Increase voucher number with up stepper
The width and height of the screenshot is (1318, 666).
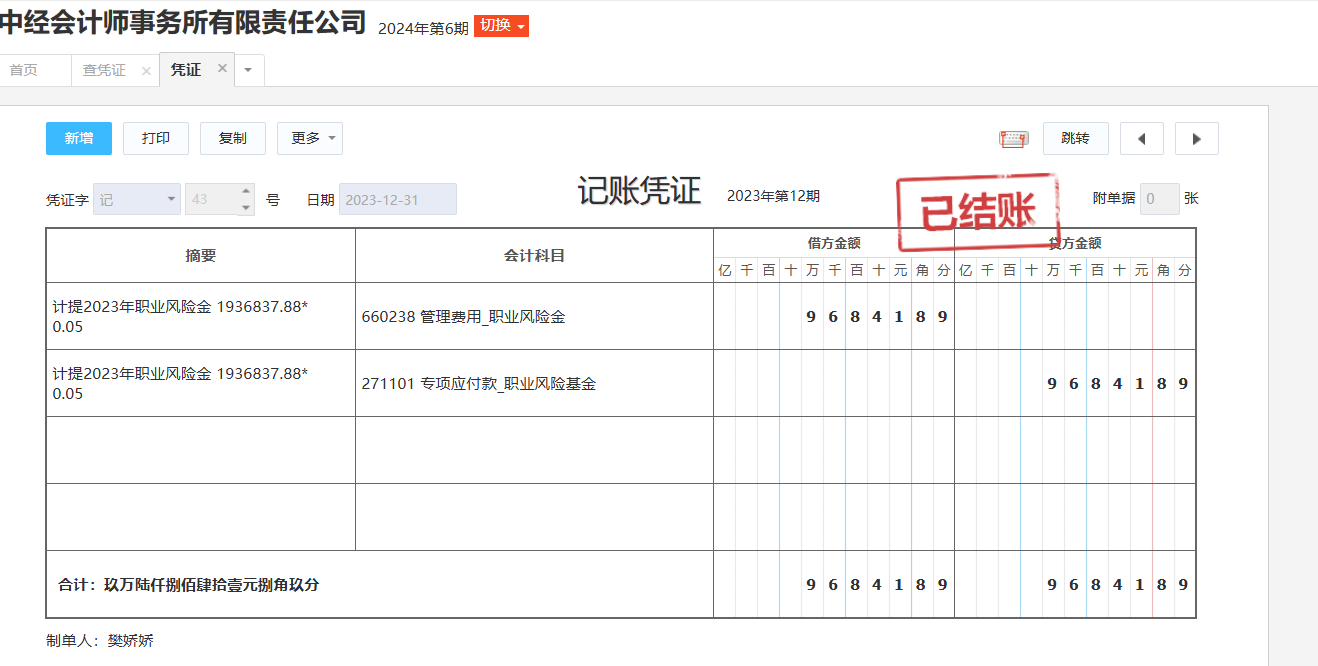(x=246, y=191)
